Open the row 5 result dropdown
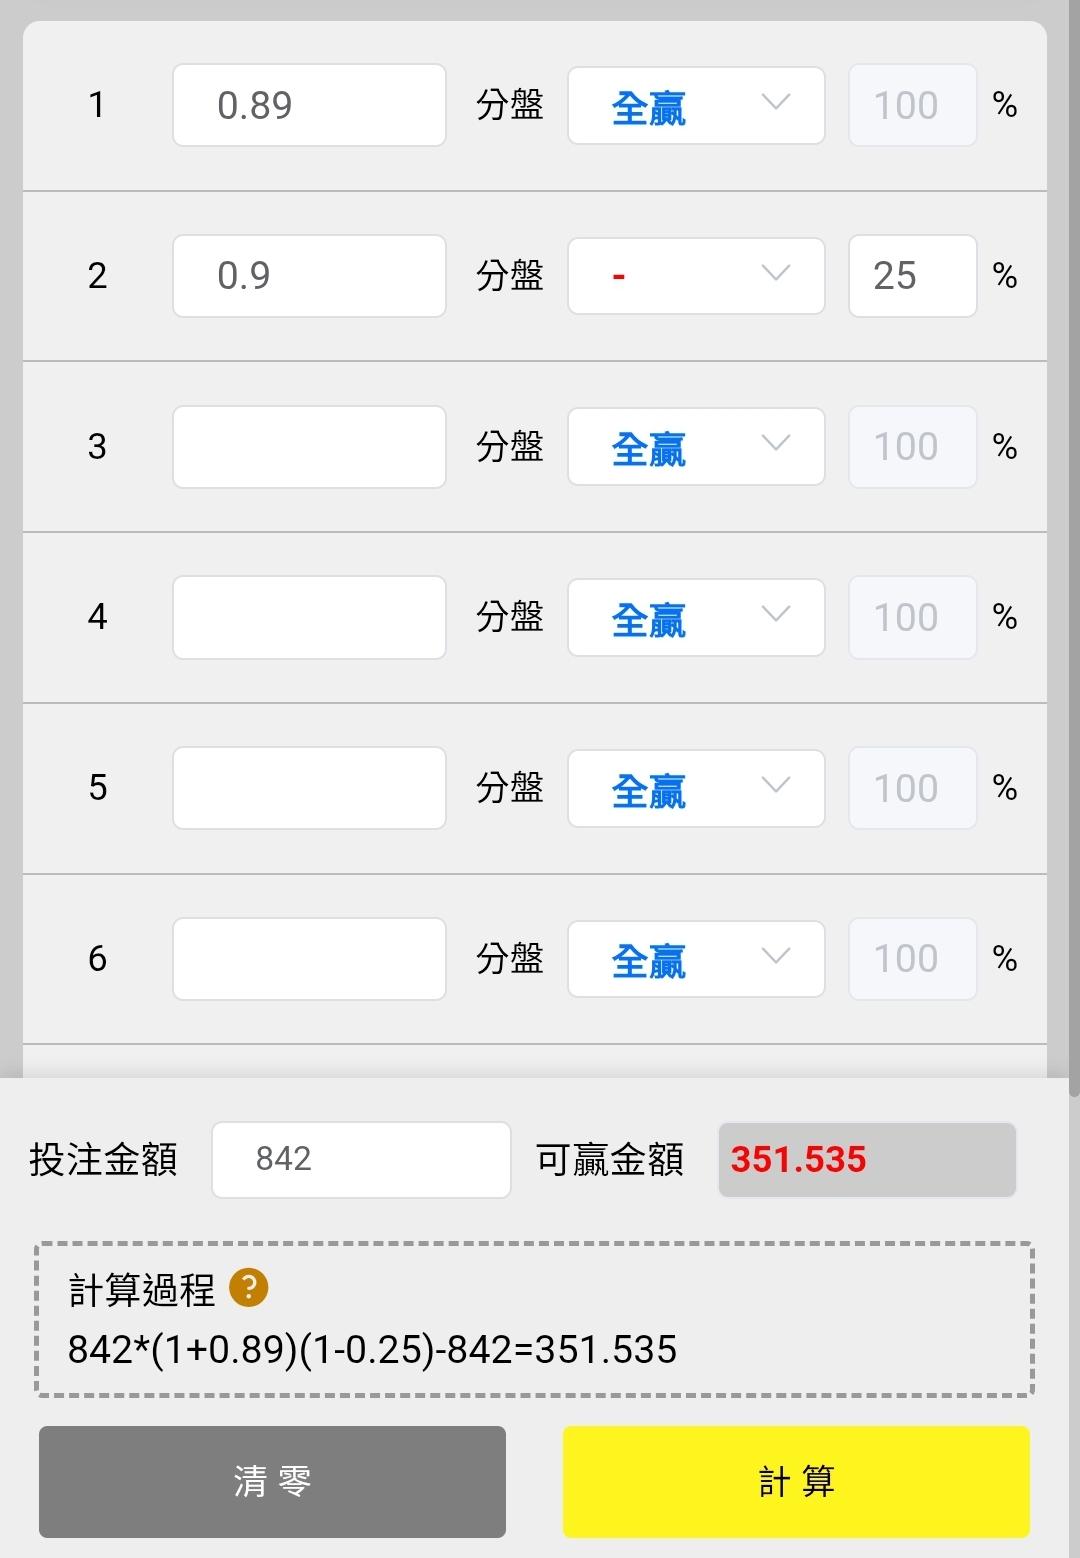 click(x=696, y=788)
